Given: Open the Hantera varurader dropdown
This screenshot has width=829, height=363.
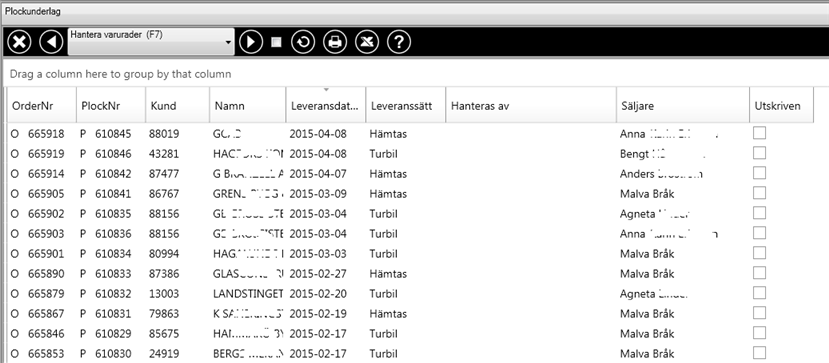Looking at the screenshot, I should (x=151, y=42).
